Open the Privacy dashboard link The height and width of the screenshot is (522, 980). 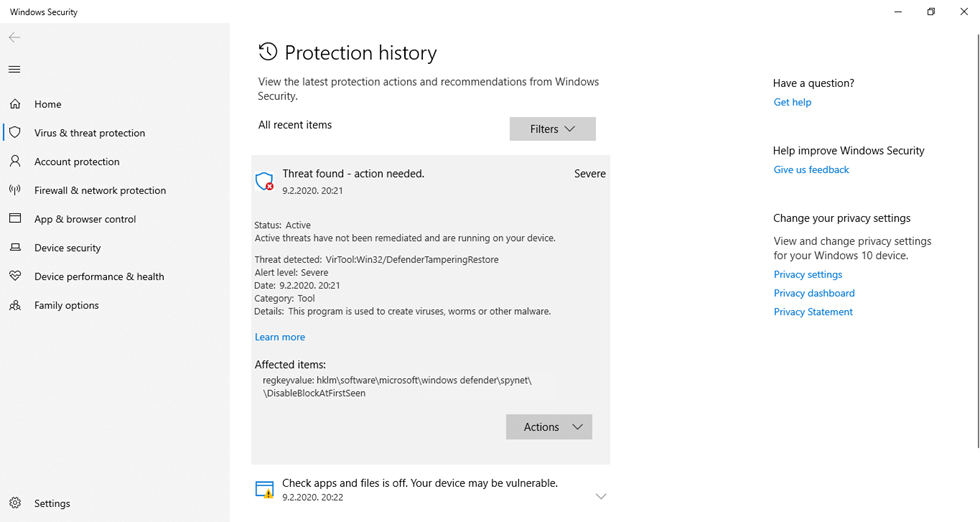pyautogui.click(x=814, y=293)
